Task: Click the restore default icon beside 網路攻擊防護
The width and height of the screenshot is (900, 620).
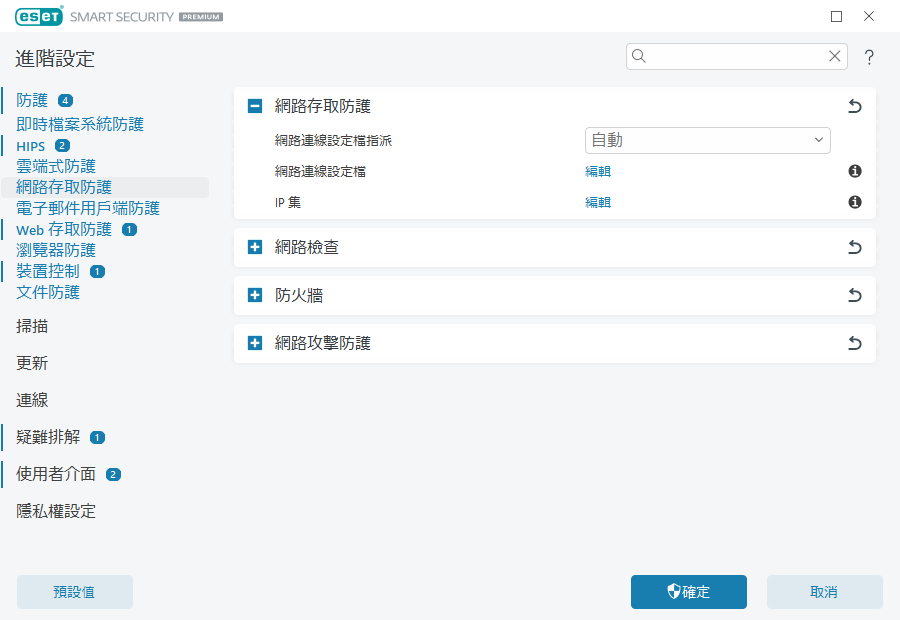Action: 854,343
